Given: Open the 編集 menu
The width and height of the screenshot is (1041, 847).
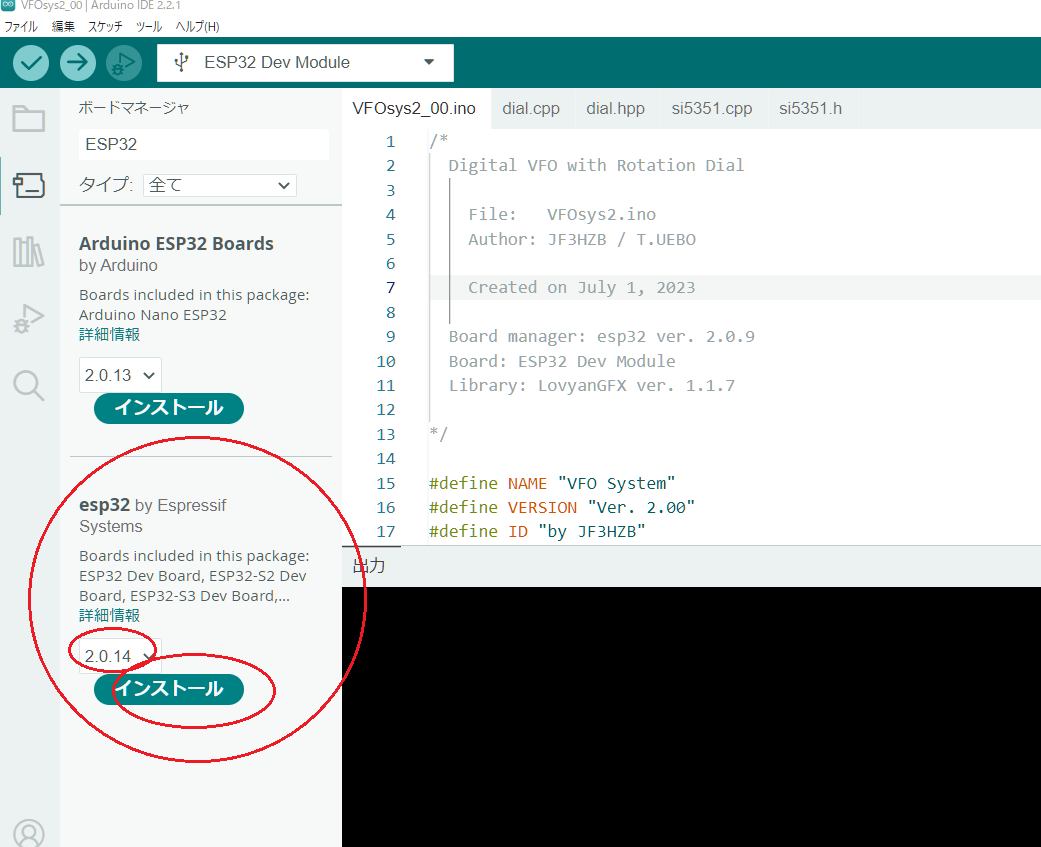Looking at the screenshot, I should click(63, 27).
